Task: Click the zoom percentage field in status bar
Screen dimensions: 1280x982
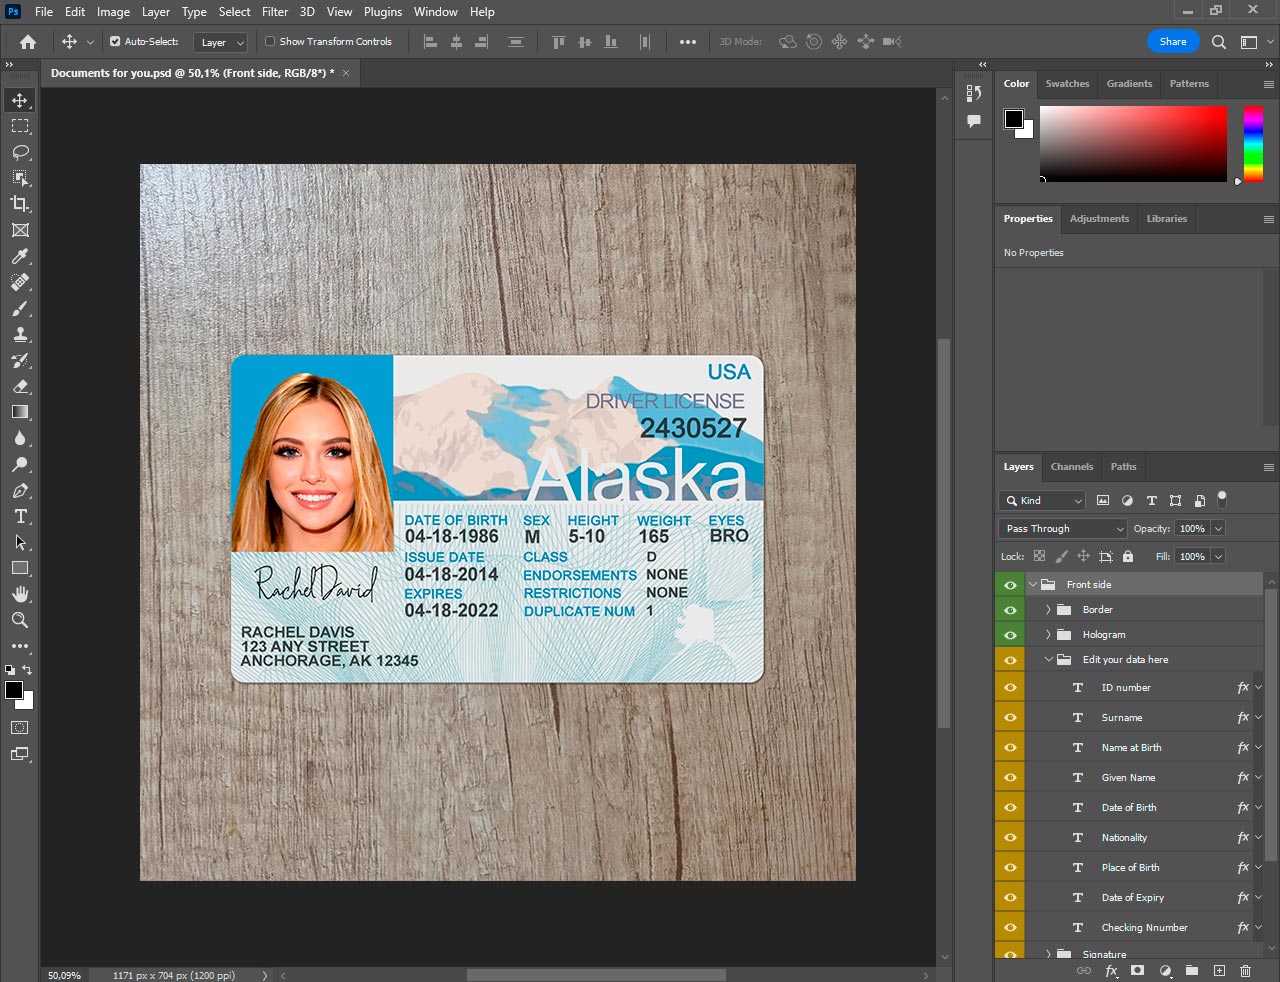Action: pos(65,975)
